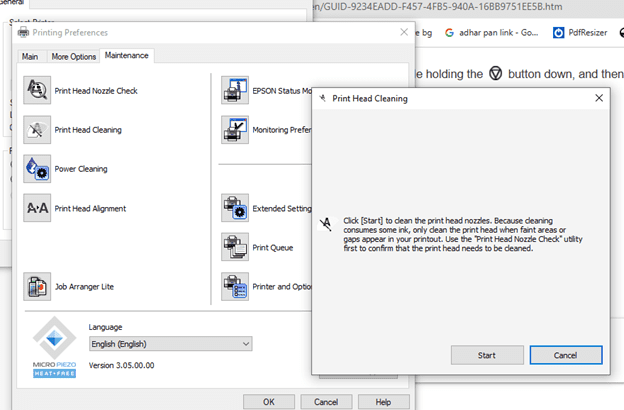
Task: Open the Print Head Nozzle Check icon
Action: (37, 90)
